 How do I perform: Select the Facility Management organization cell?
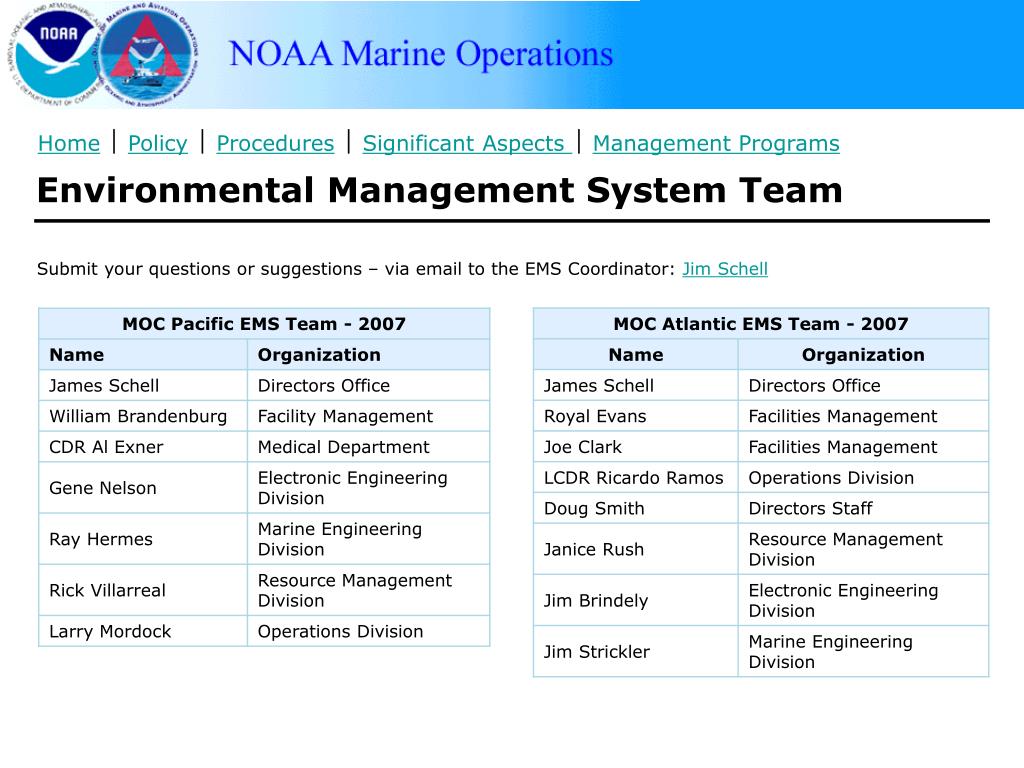(x=368, y=416)
